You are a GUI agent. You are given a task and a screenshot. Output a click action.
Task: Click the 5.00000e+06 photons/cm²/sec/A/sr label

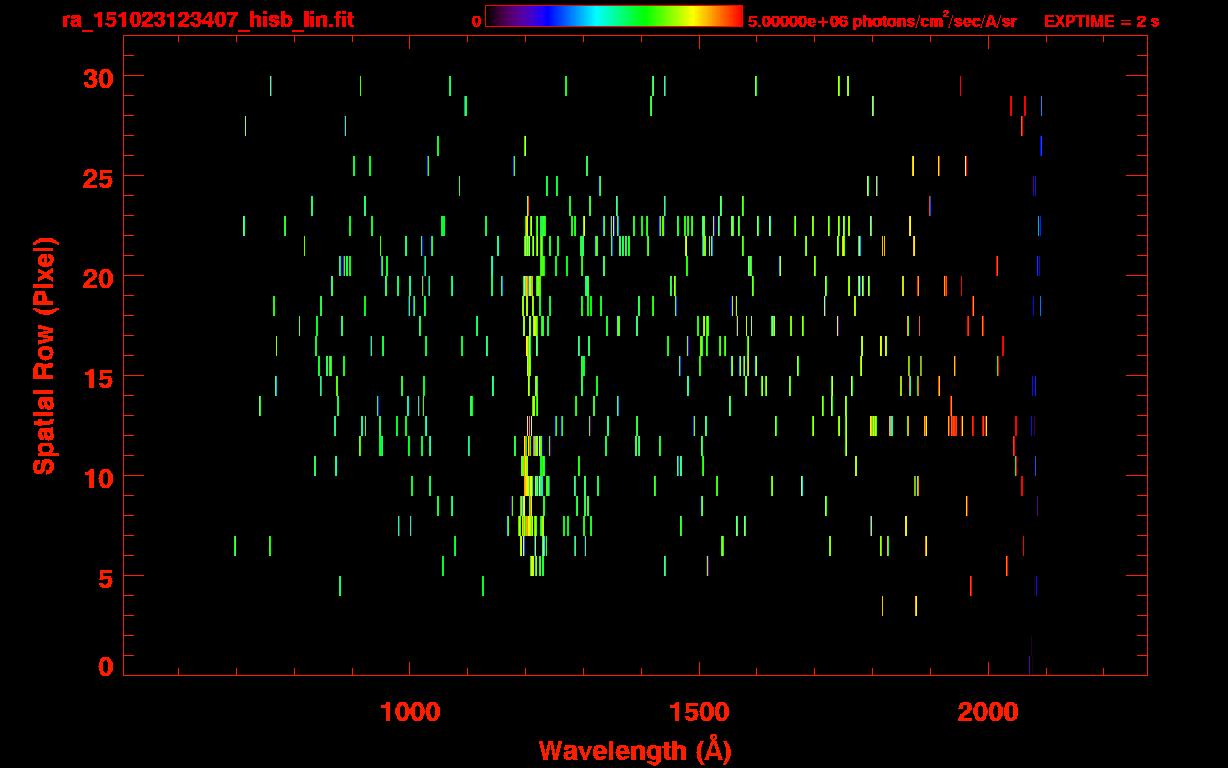882,20
